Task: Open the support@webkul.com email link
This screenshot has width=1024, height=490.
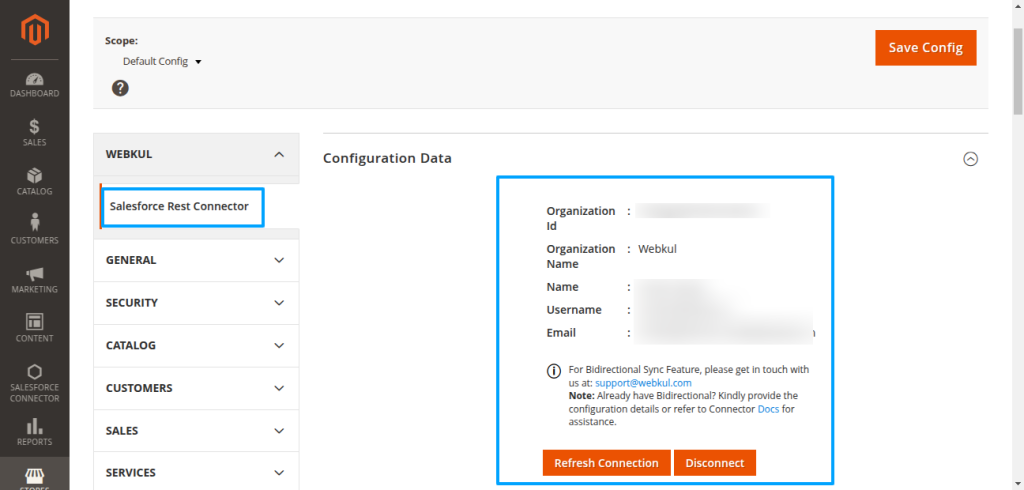Action: tap(643, 383)
